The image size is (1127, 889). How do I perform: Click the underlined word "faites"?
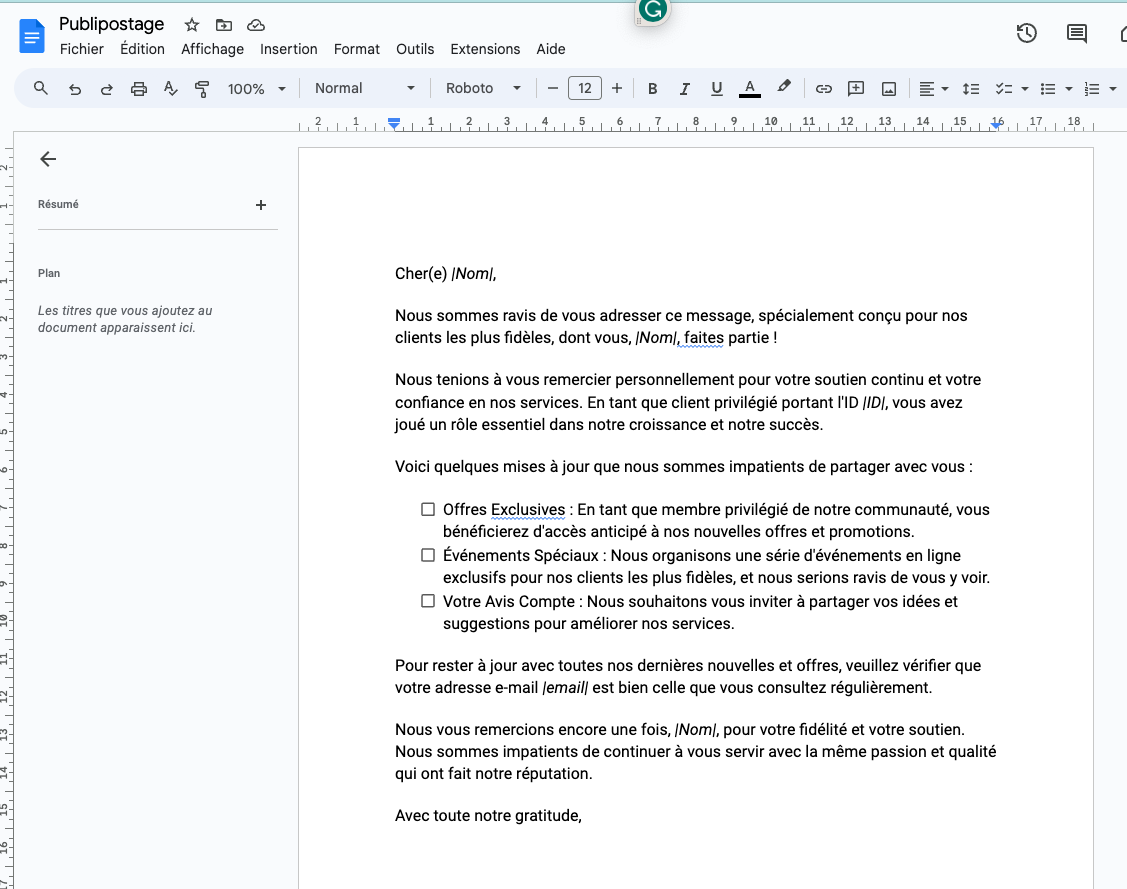point(704,338)
